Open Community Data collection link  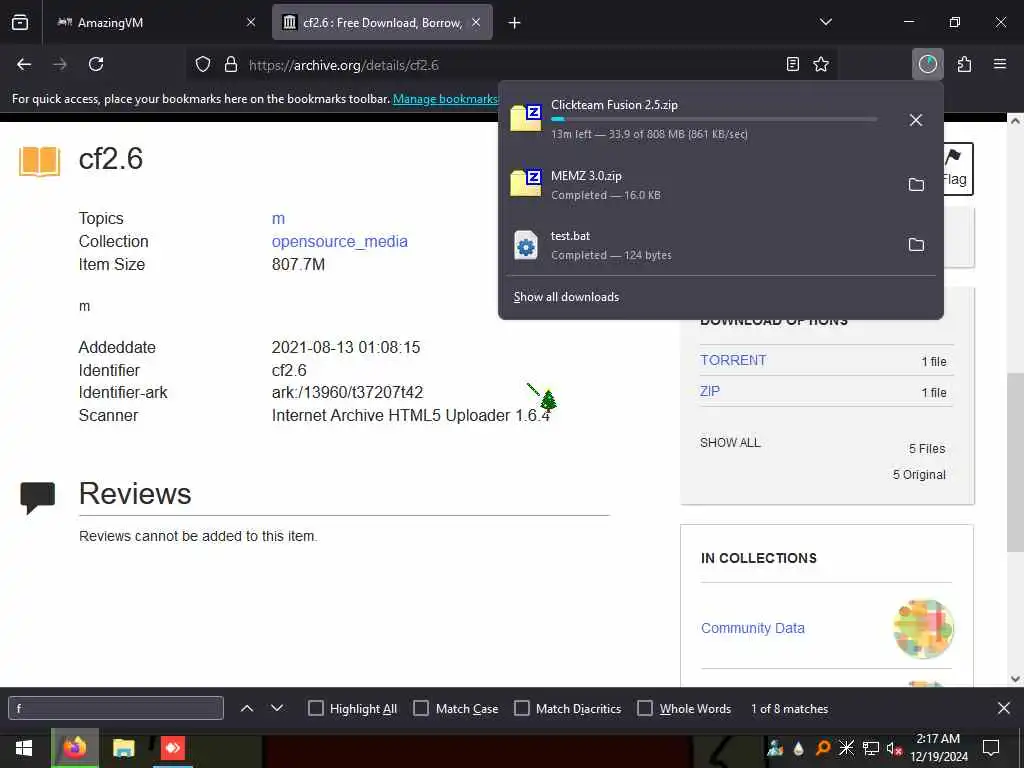click(752, 628)
